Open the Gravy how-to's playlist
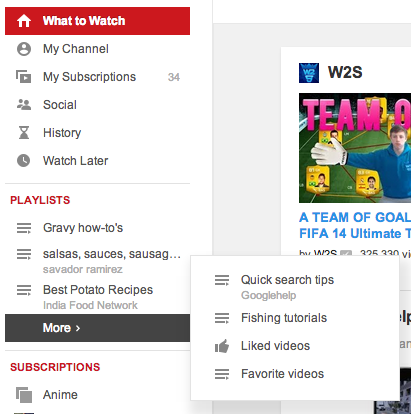 (x=83, y=228)
